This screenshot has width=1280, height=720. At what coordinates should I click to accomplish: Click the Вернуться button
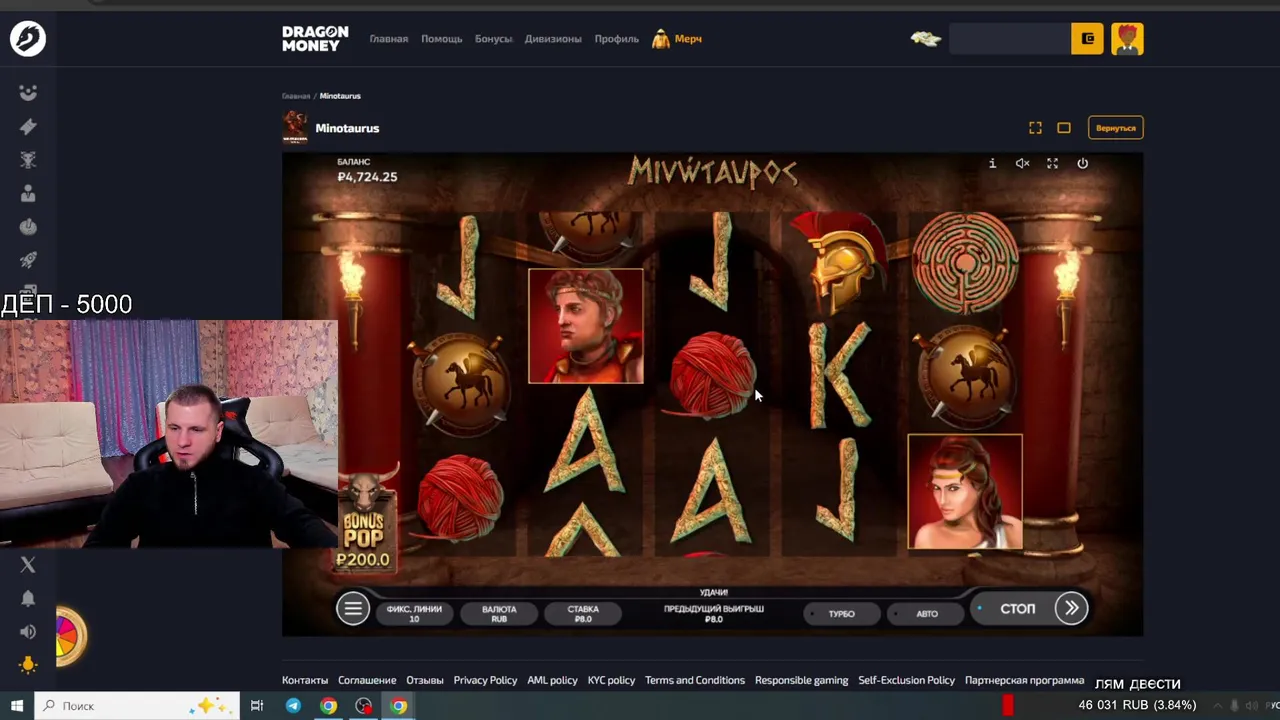tap(1115, 128)
